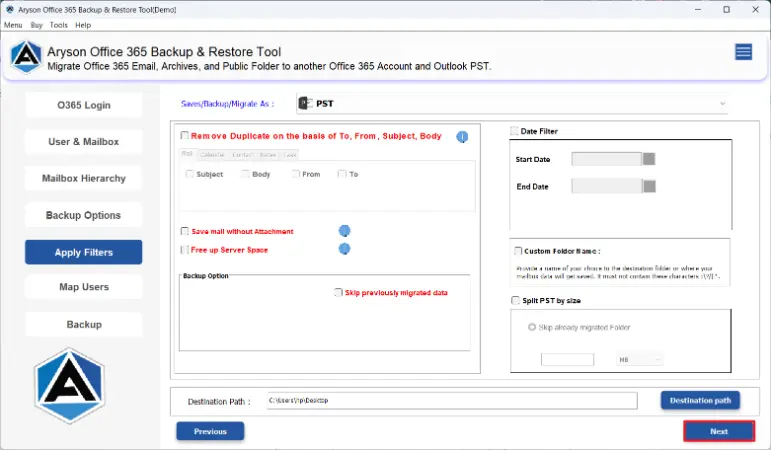Open the Help menu
The height and width of the screenshot is (450, 771).
(83, 25)
